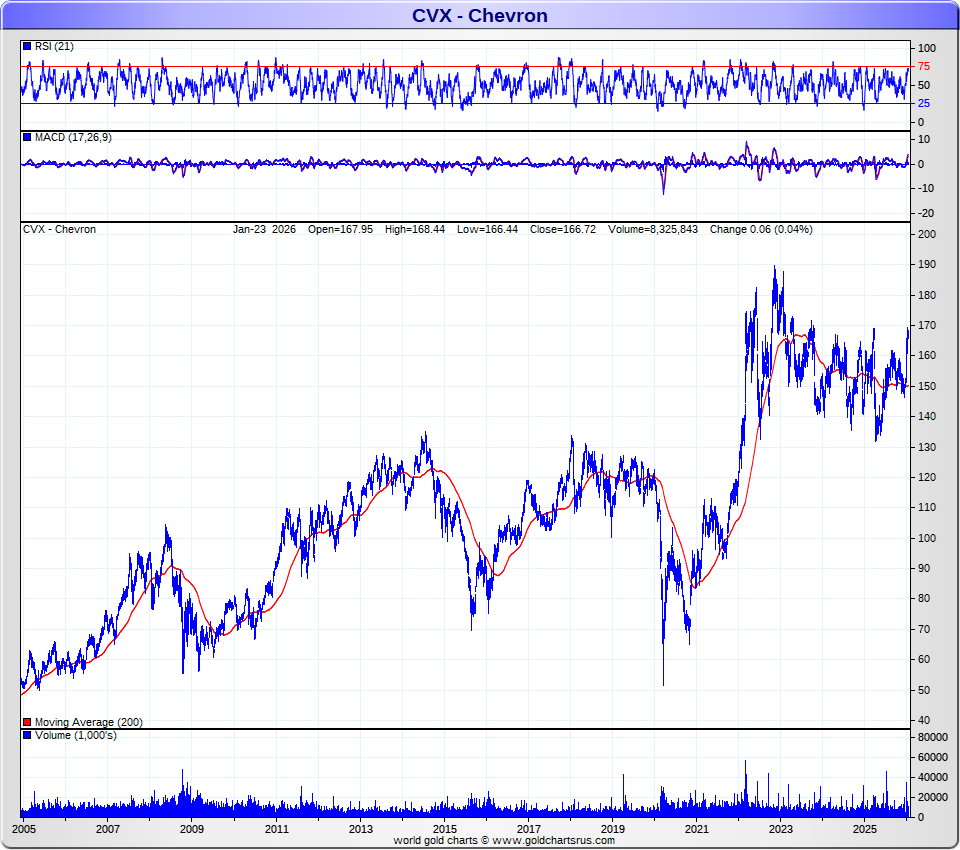Click the 2021 label on the time axis

(697, 829)
